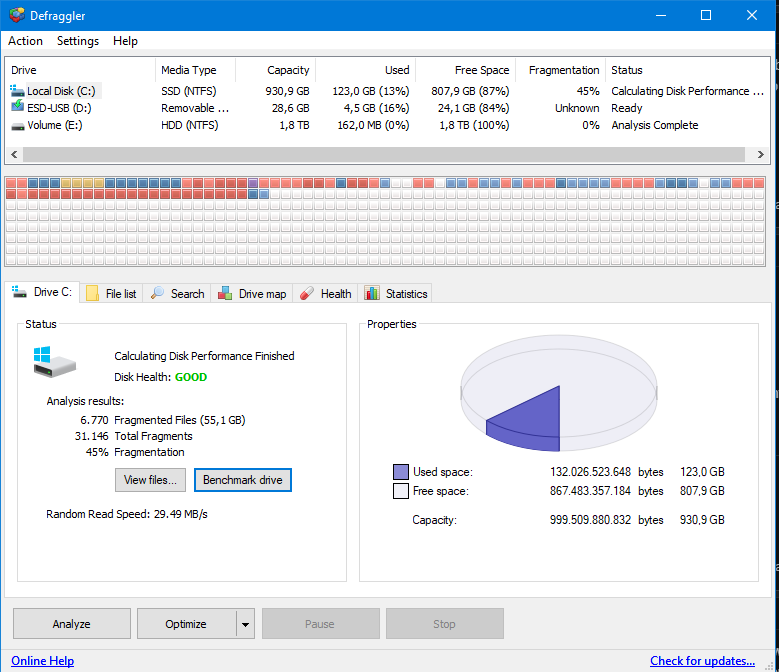
Task: Click the 999.509.880.832 capacity bytes value
Action: (590, 520)
